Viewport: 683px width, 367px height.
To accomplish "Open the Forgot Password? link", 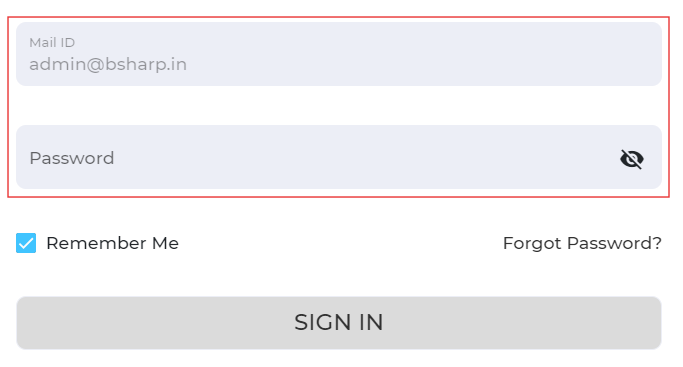I will 582,243.
